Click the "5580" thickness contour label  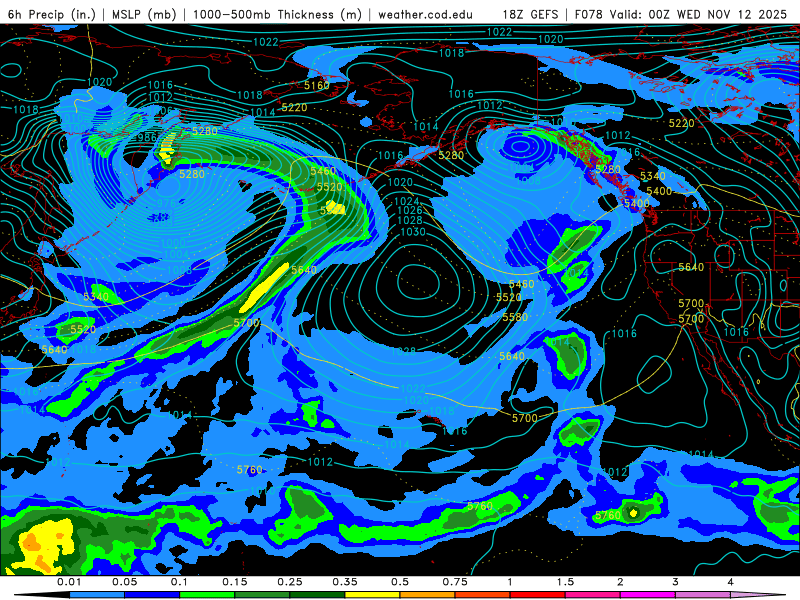tap(515, 317)
